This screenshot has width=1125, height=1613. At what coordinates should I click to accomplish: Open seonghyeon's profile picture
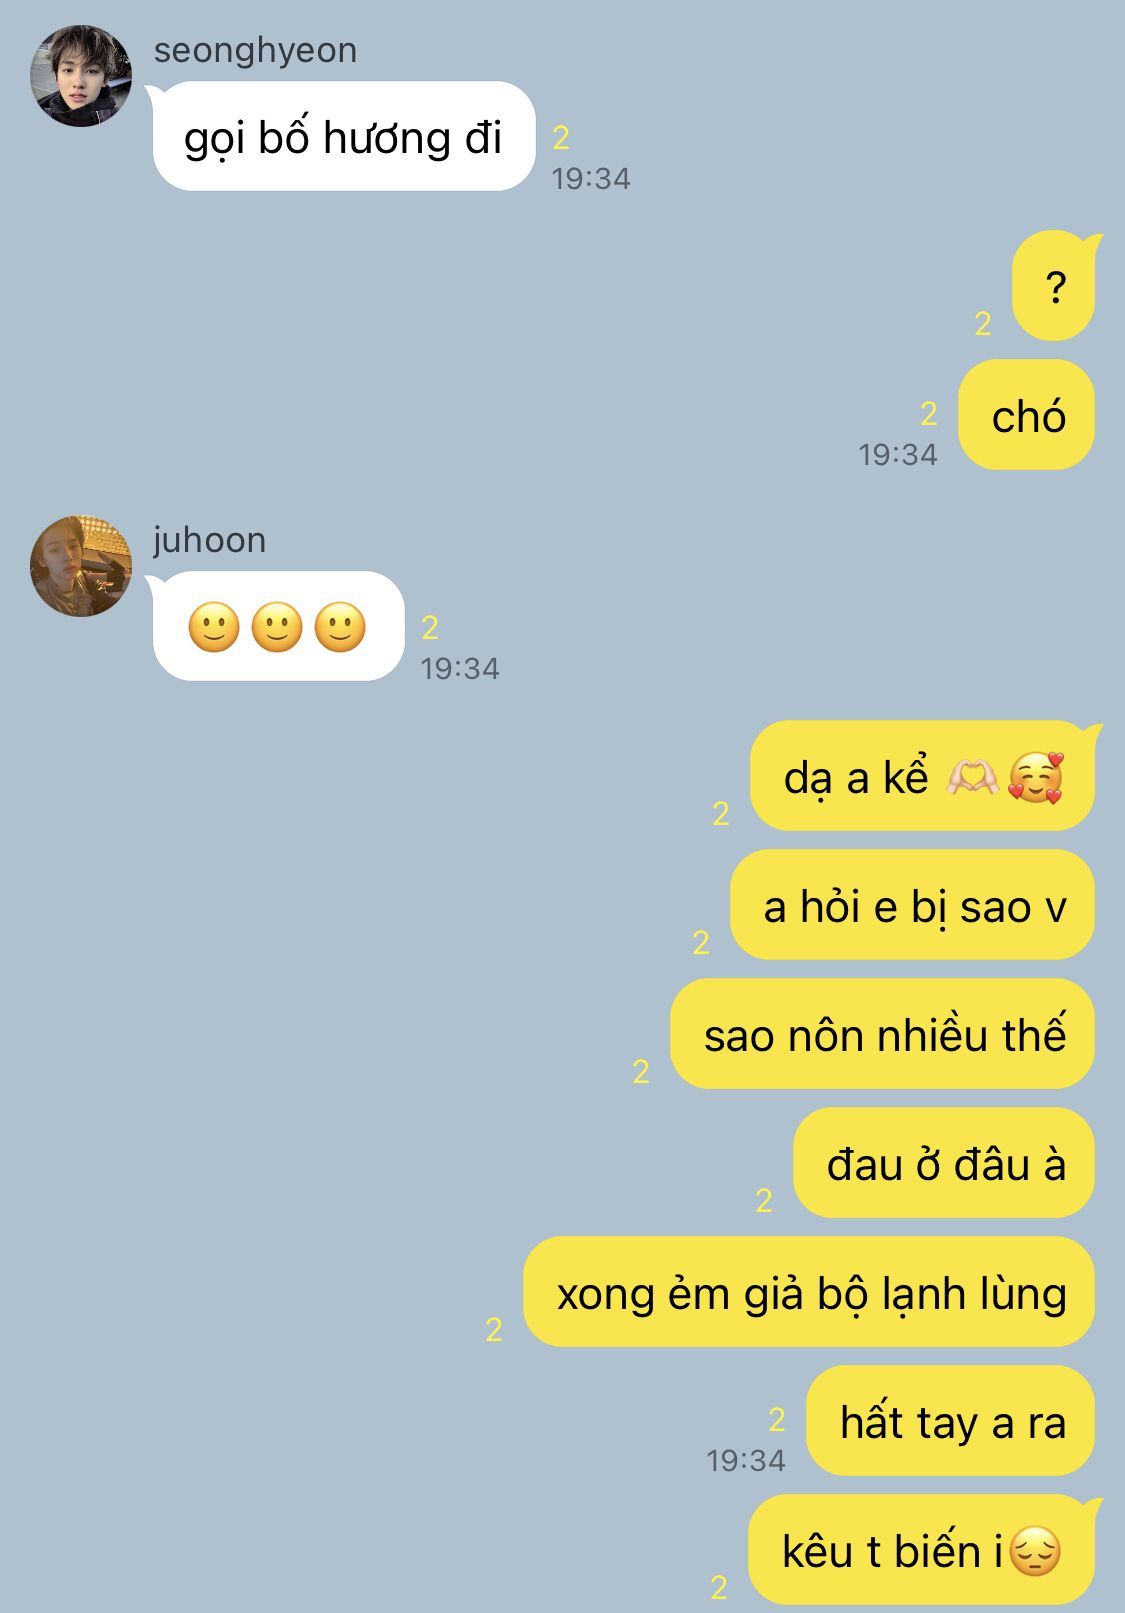[x=81, y=76]
